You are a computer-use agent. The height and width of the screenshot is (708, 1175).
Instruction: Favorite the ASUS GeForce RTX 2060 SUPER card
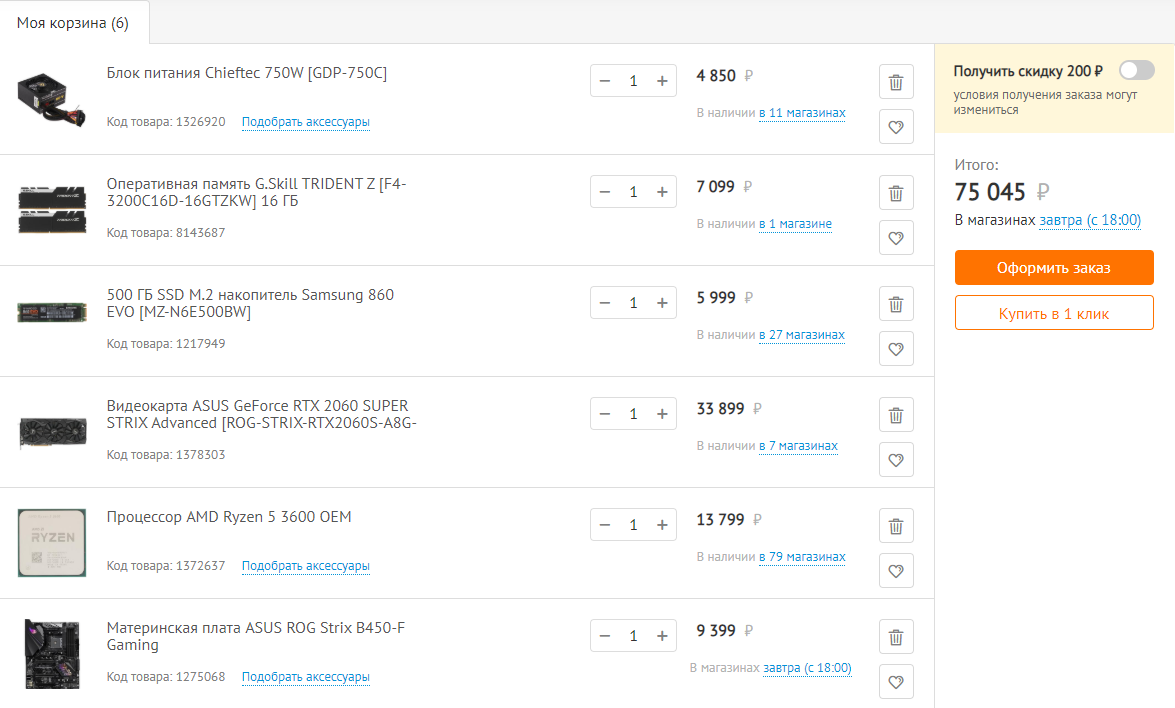point(895,460)
